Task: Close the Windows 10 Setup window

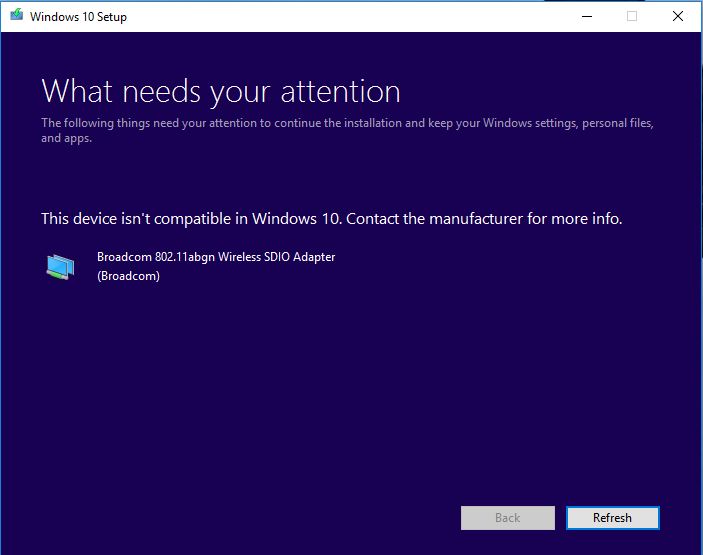Action: pyautogui.click(x=678, y=17)
